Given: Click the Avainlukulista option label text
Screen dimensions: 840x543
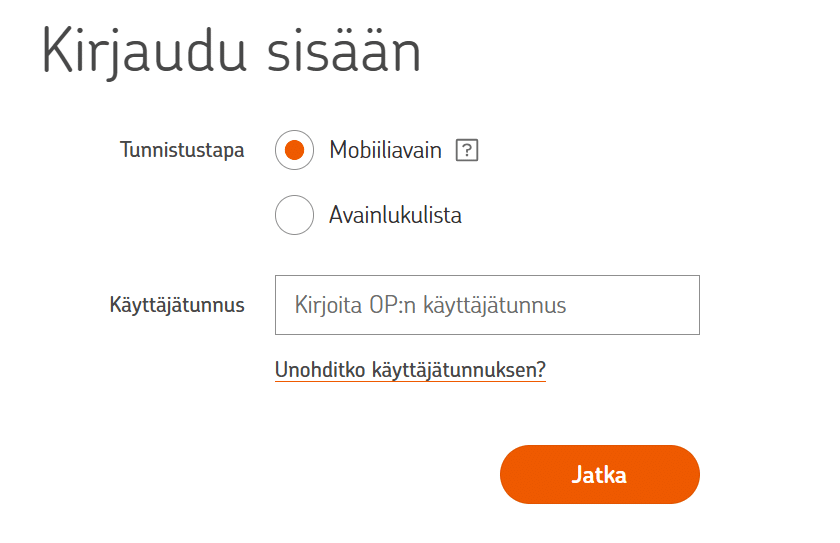Looking at the screenshot, I should (x=395, y=215).
